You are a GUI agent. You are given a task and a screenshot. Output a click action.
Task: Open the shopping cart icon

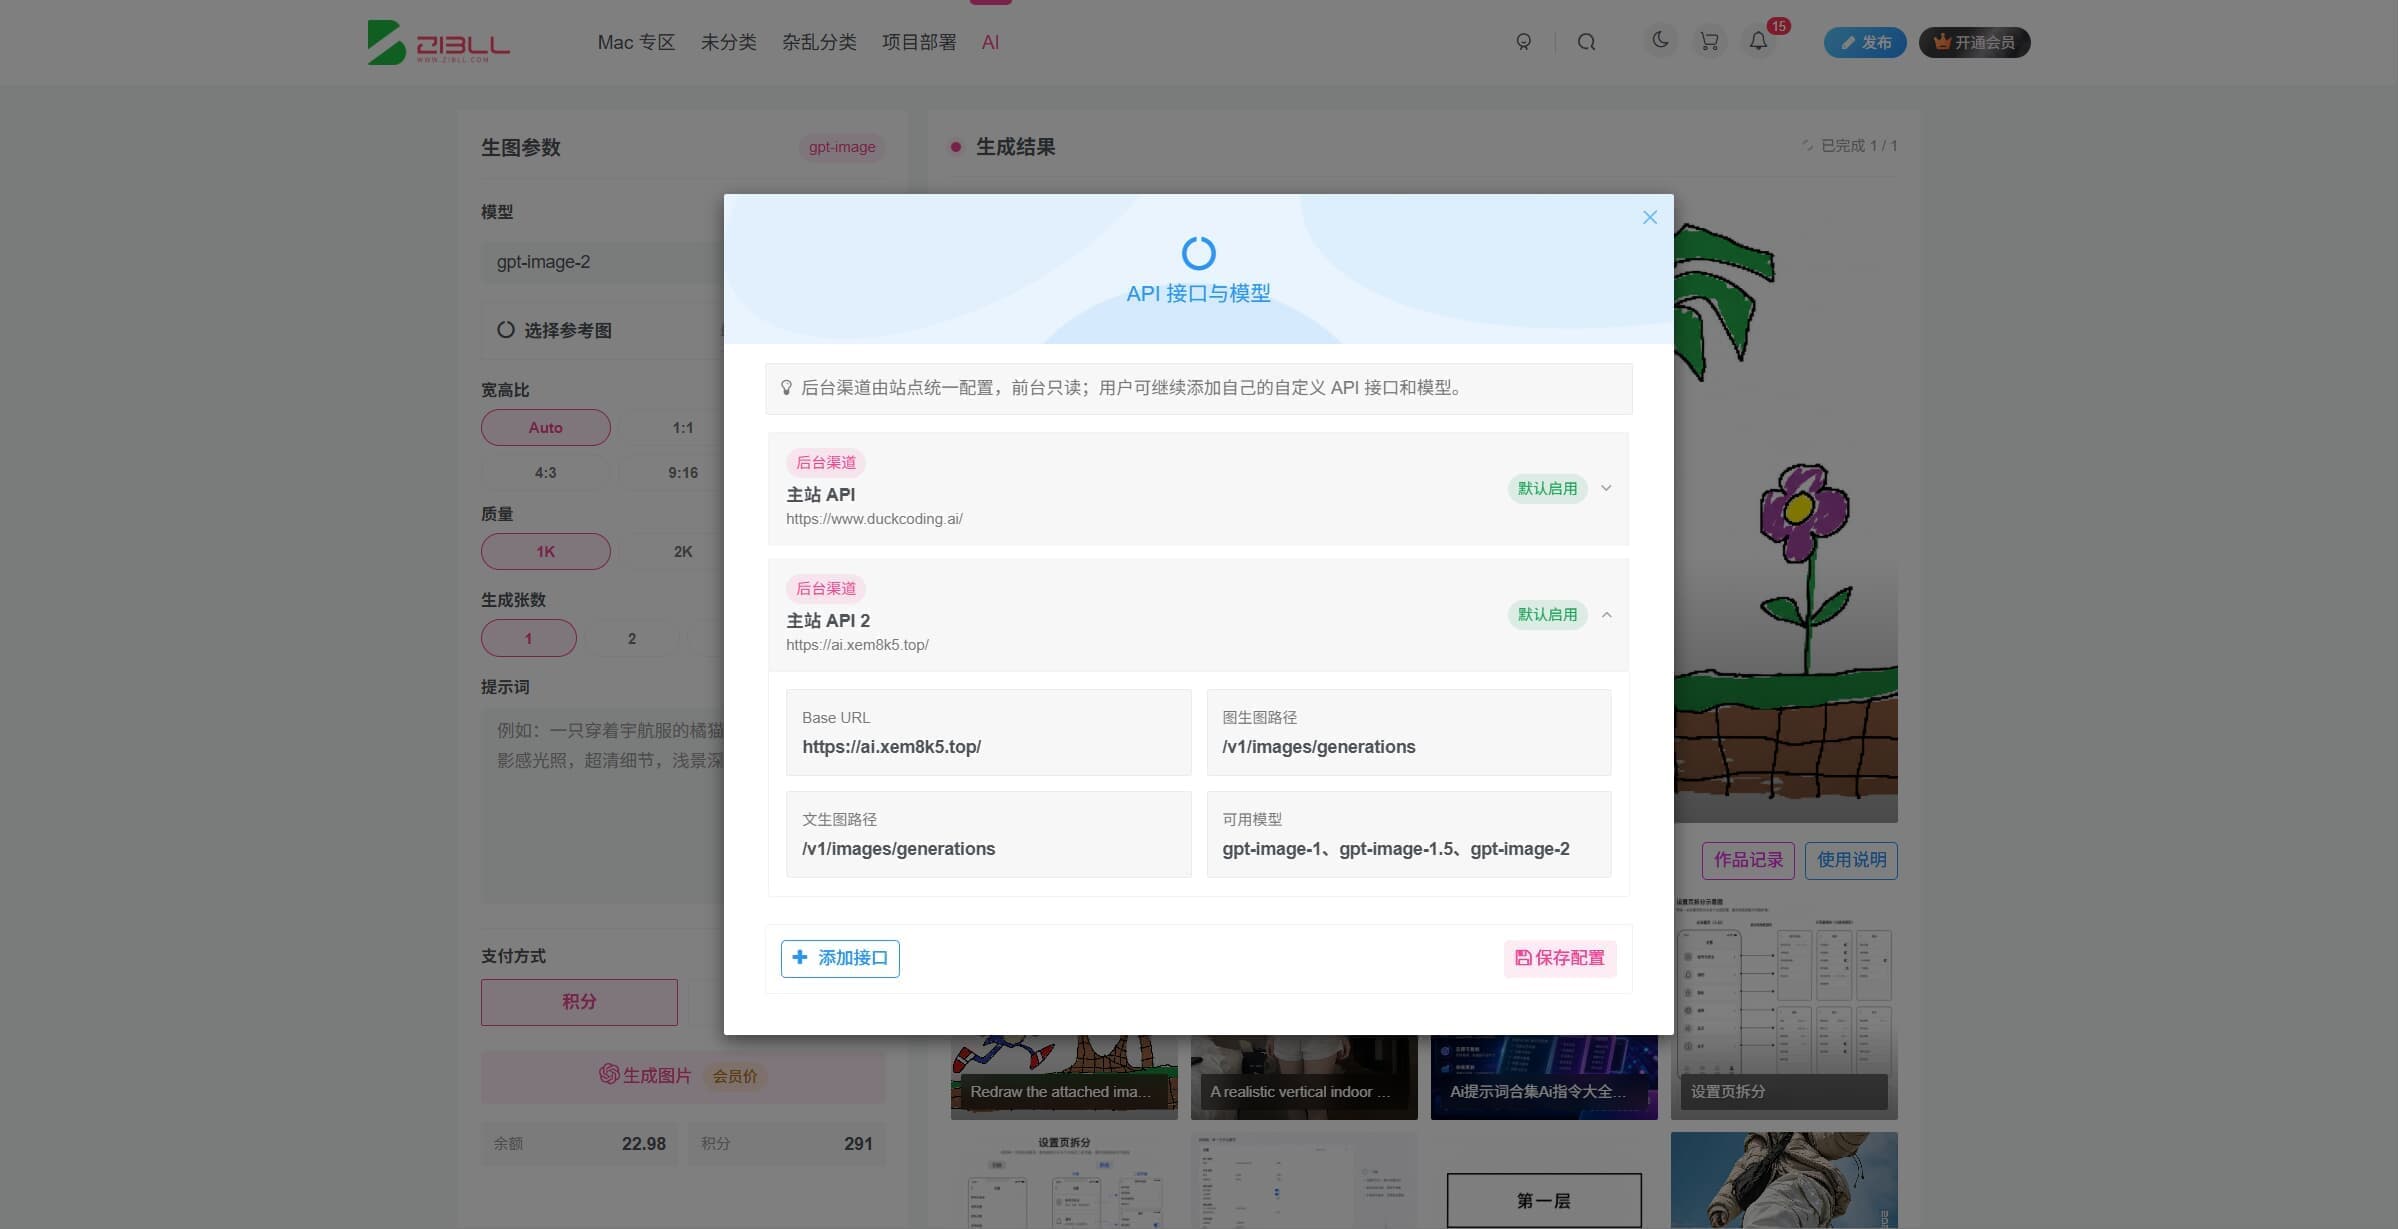pyautogui.click(x=1709, y=42)
